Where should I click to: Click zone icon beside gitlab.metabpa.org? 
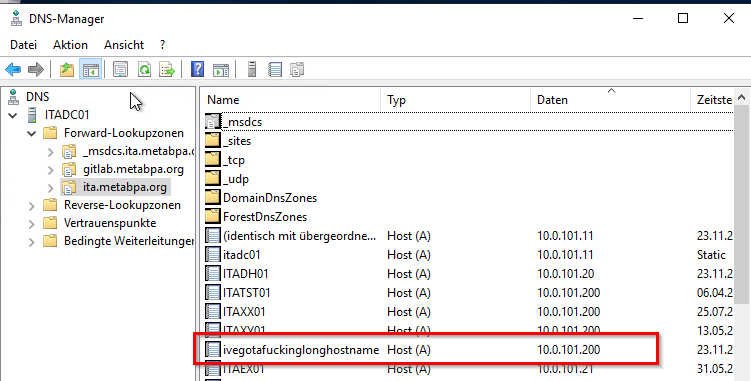(x=69, y=169)
